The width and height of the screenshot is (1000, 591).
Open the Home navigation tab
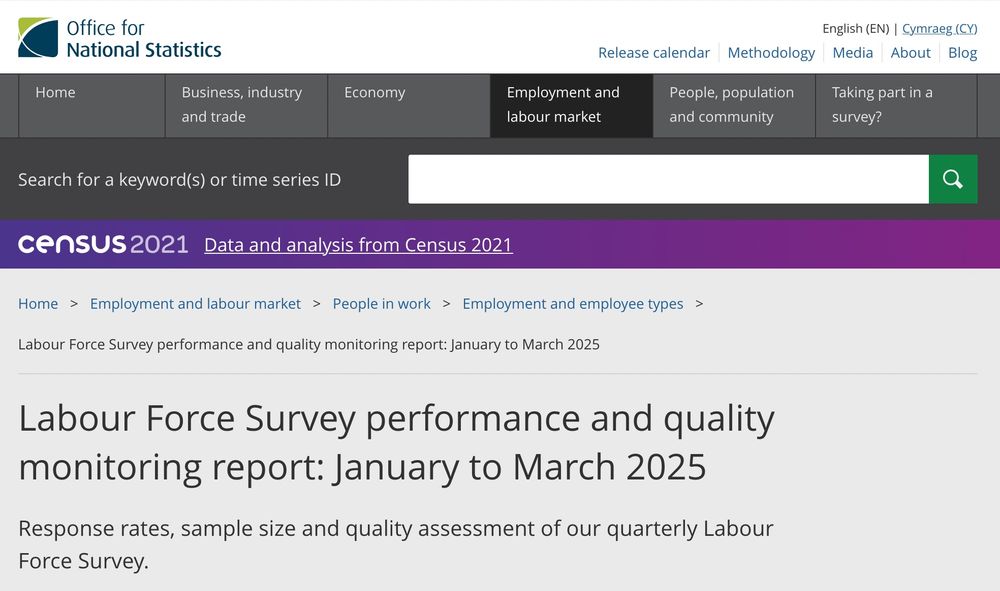tap(92, 105)
